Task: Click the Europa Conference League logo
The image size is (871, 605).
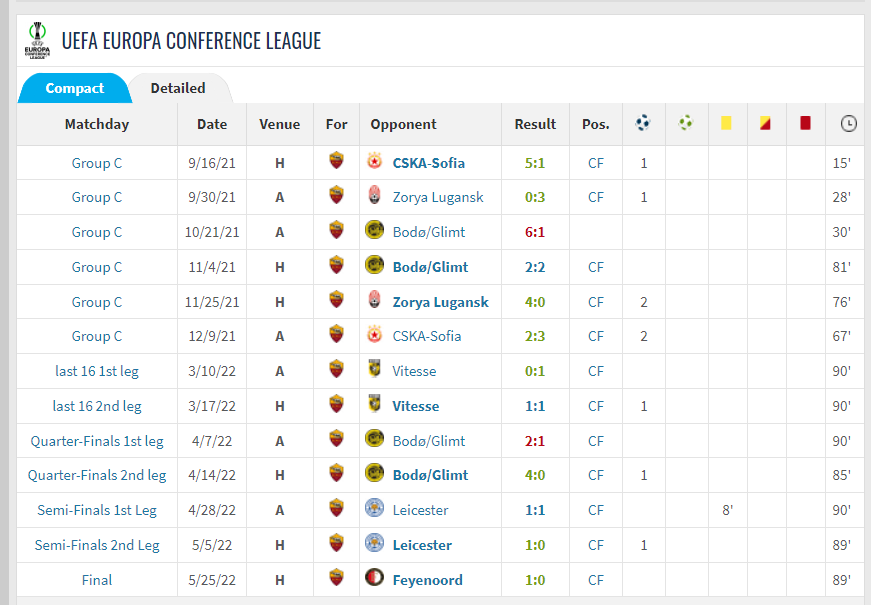Action: 37,40
